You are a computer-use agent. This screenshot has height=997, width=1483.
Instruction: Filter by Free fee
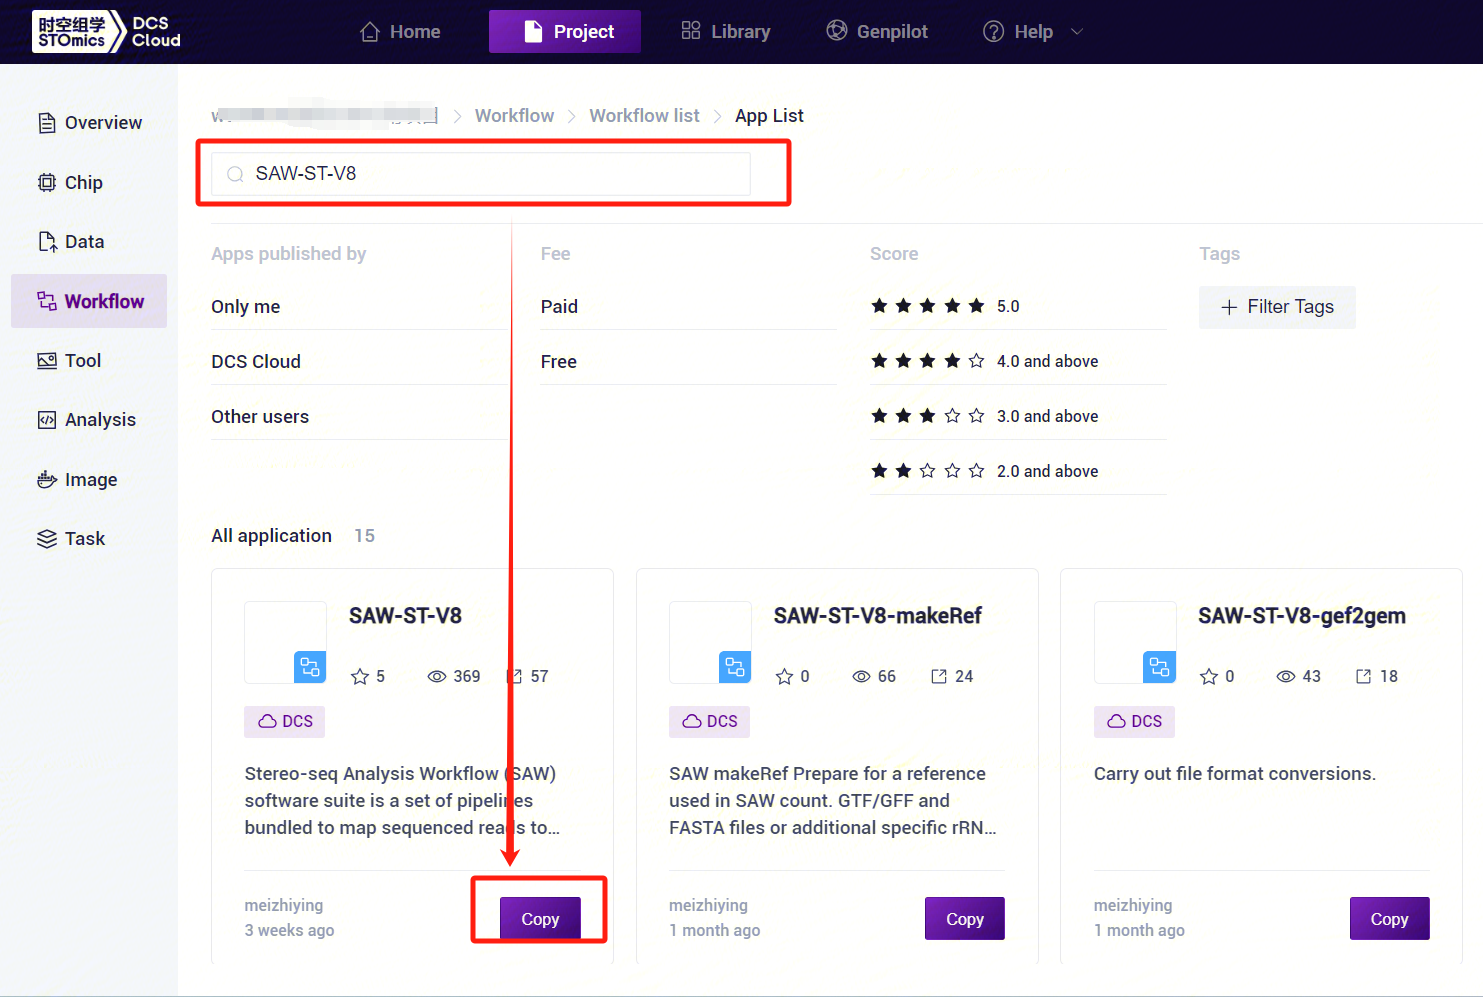[x=559, y=362]
